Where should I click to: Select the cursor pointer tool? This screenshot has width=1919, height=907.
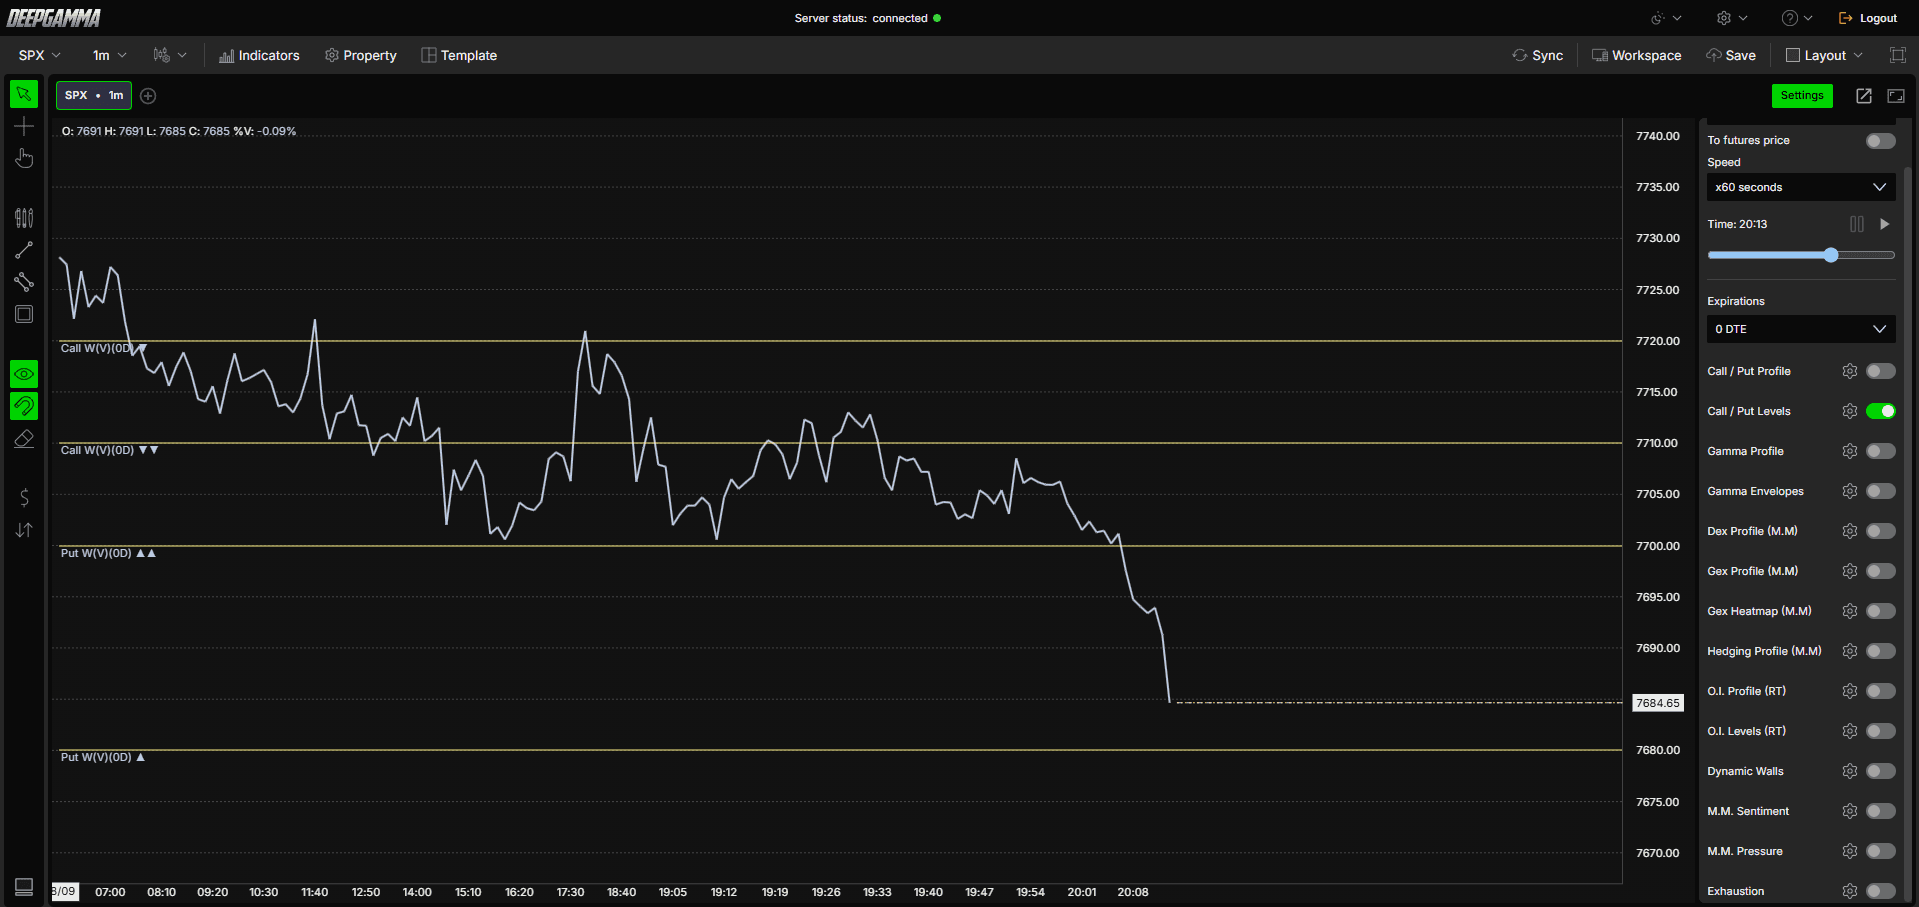click(24, 94)
